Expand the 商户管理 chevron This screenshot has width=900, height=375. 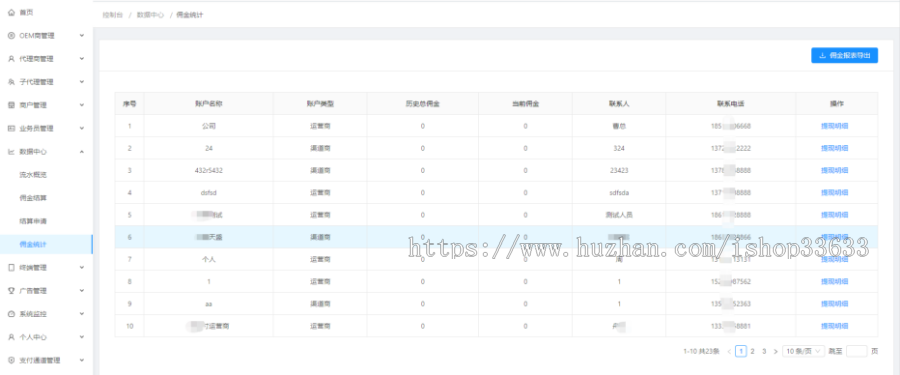(x=82, y=105)
